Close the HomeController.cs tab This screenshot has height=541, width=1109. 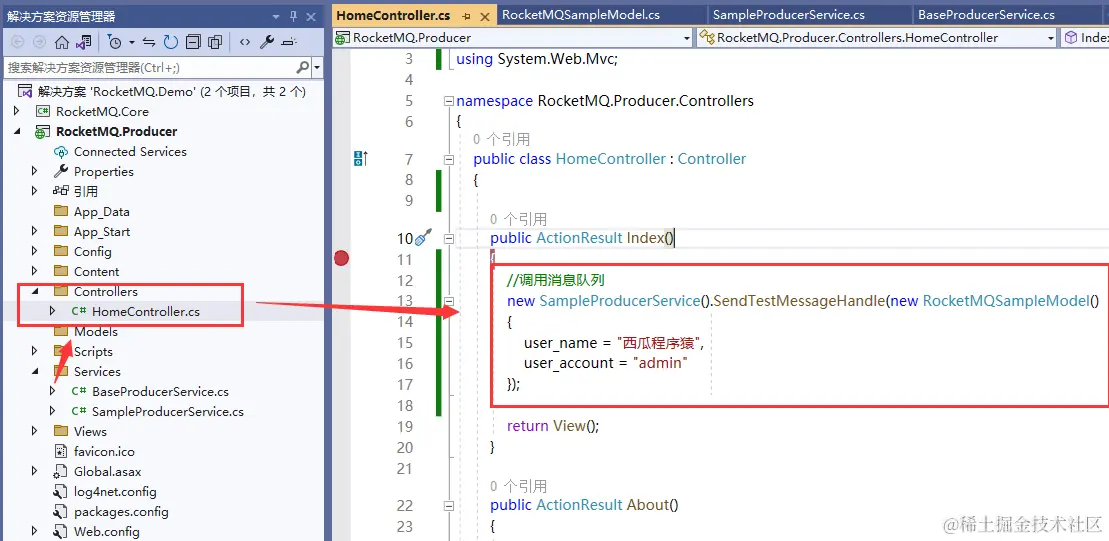[x=484, y=16]
